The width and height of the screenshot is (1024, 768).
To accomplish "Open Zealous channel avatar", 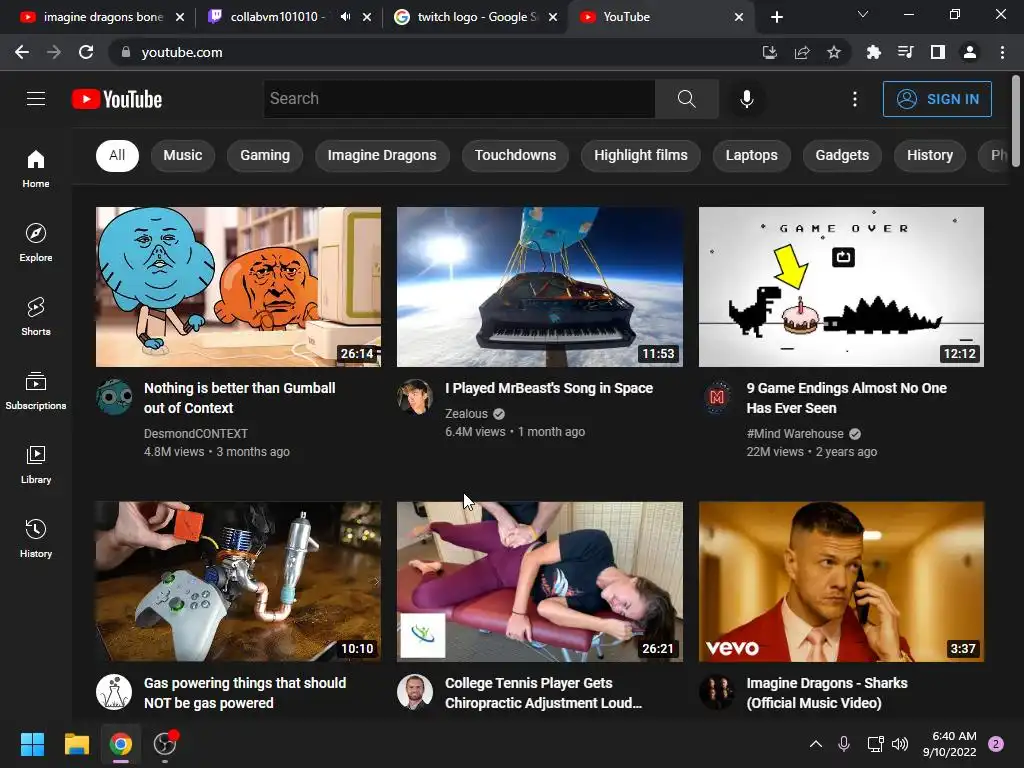I will click(415, 396).
